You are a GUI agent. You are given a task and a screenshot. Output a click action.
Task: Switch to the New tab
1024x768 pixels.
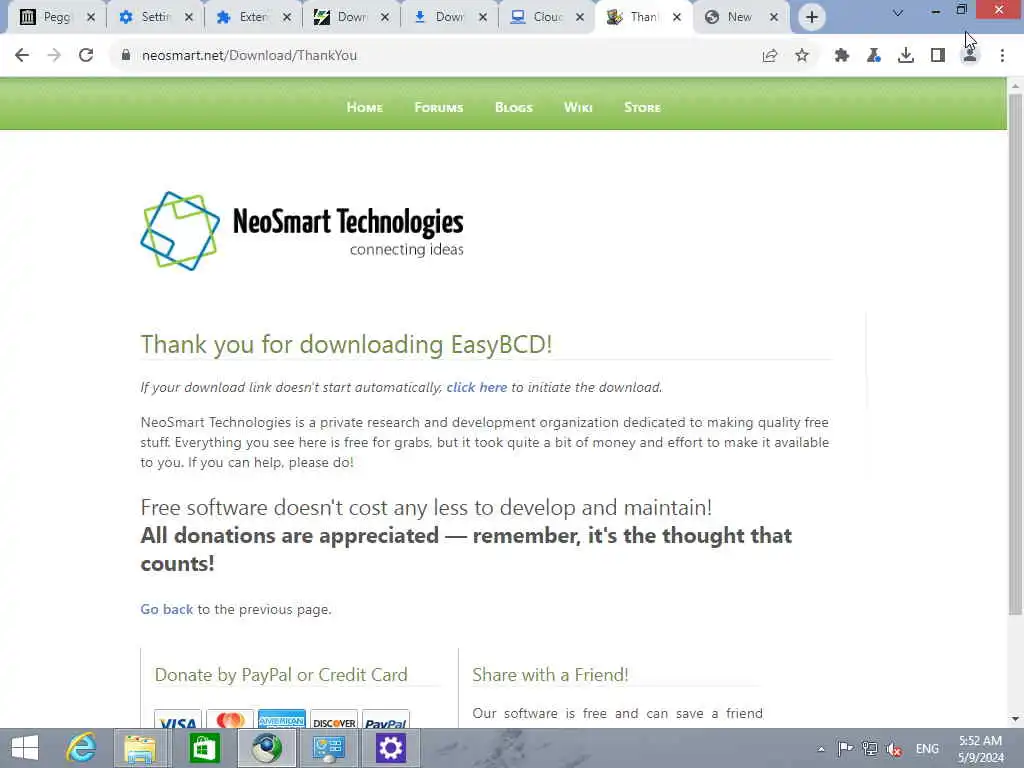click(739, 18)
